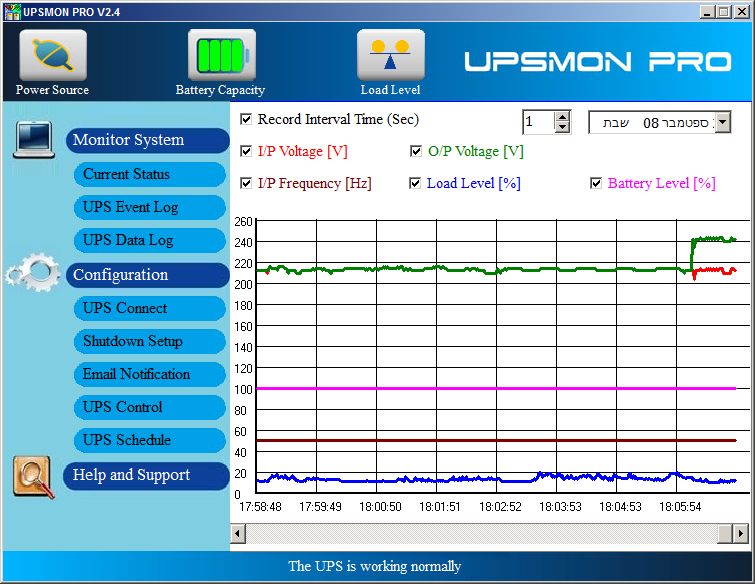This screenshot has height=584, width=755.
Task: Open UPS Connect settings
Action: 149,308
